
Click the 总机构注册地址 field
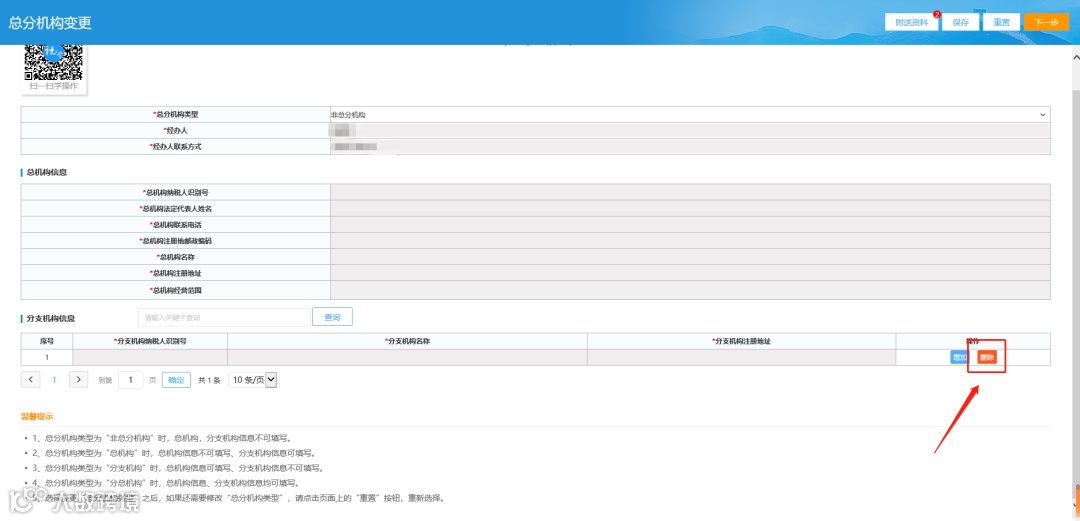pos(690,274)
